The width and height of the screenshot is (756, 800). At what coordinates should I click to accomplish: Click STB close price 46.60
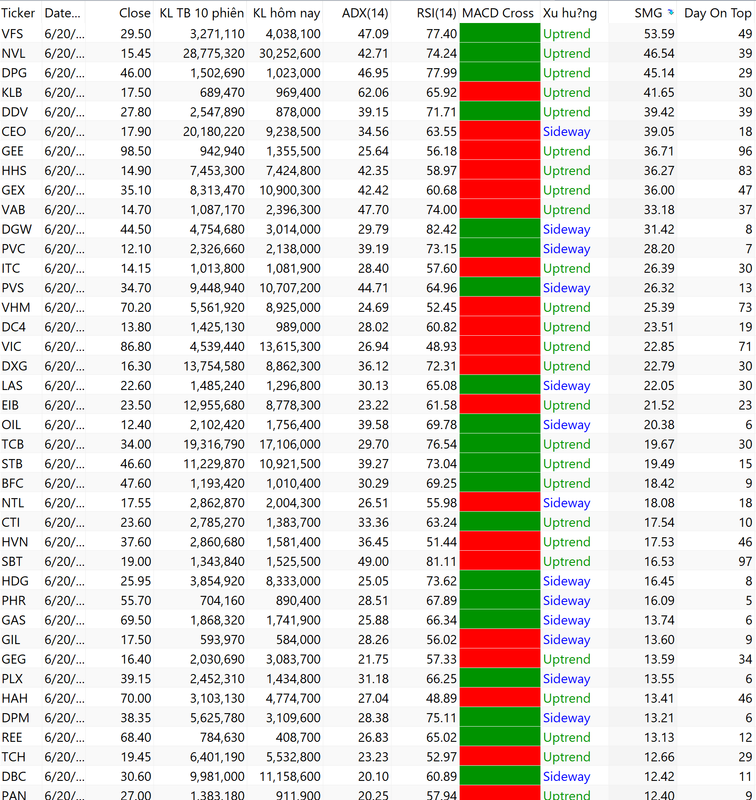(x=136, y=464)
